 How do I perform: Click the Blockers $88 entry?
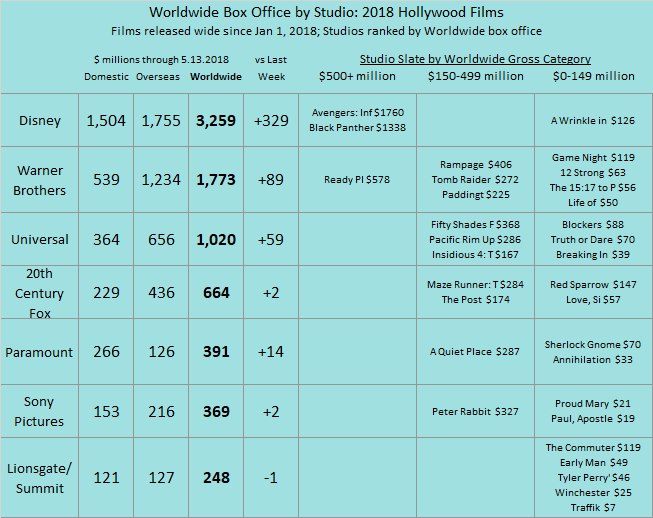[593, 224]
